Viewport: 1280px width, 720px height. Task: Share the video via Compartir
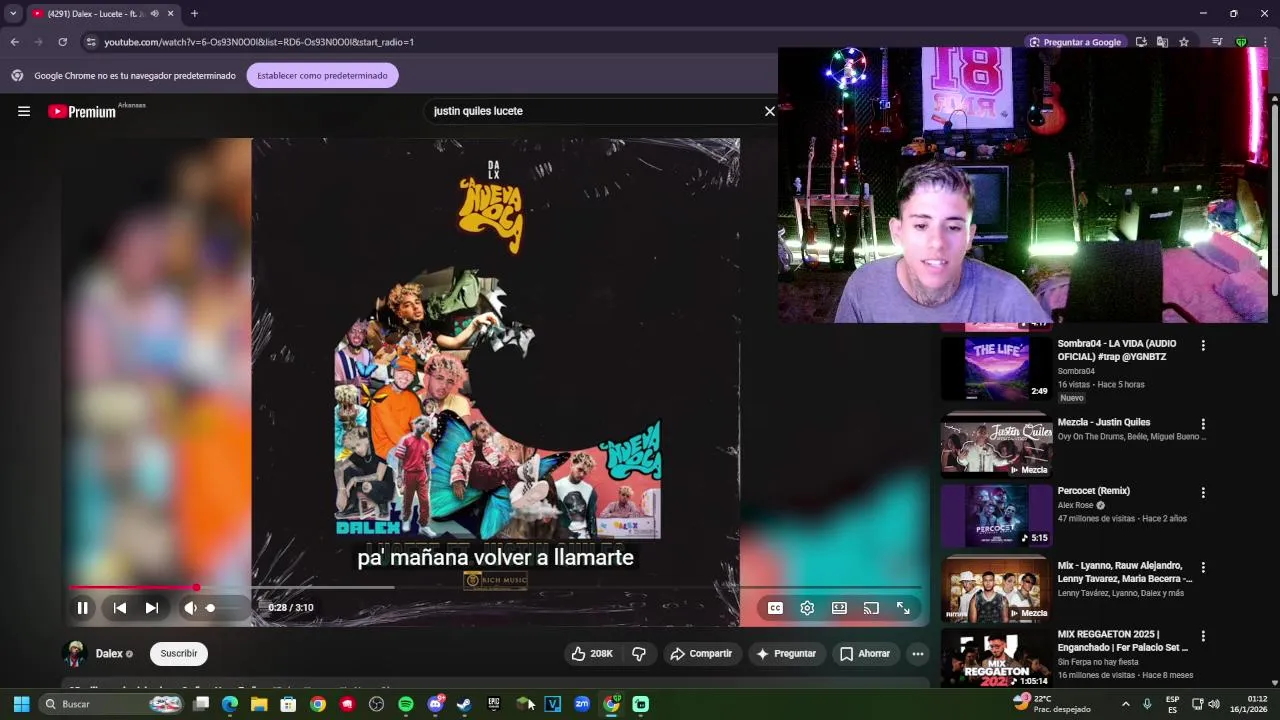coord(701,654)
